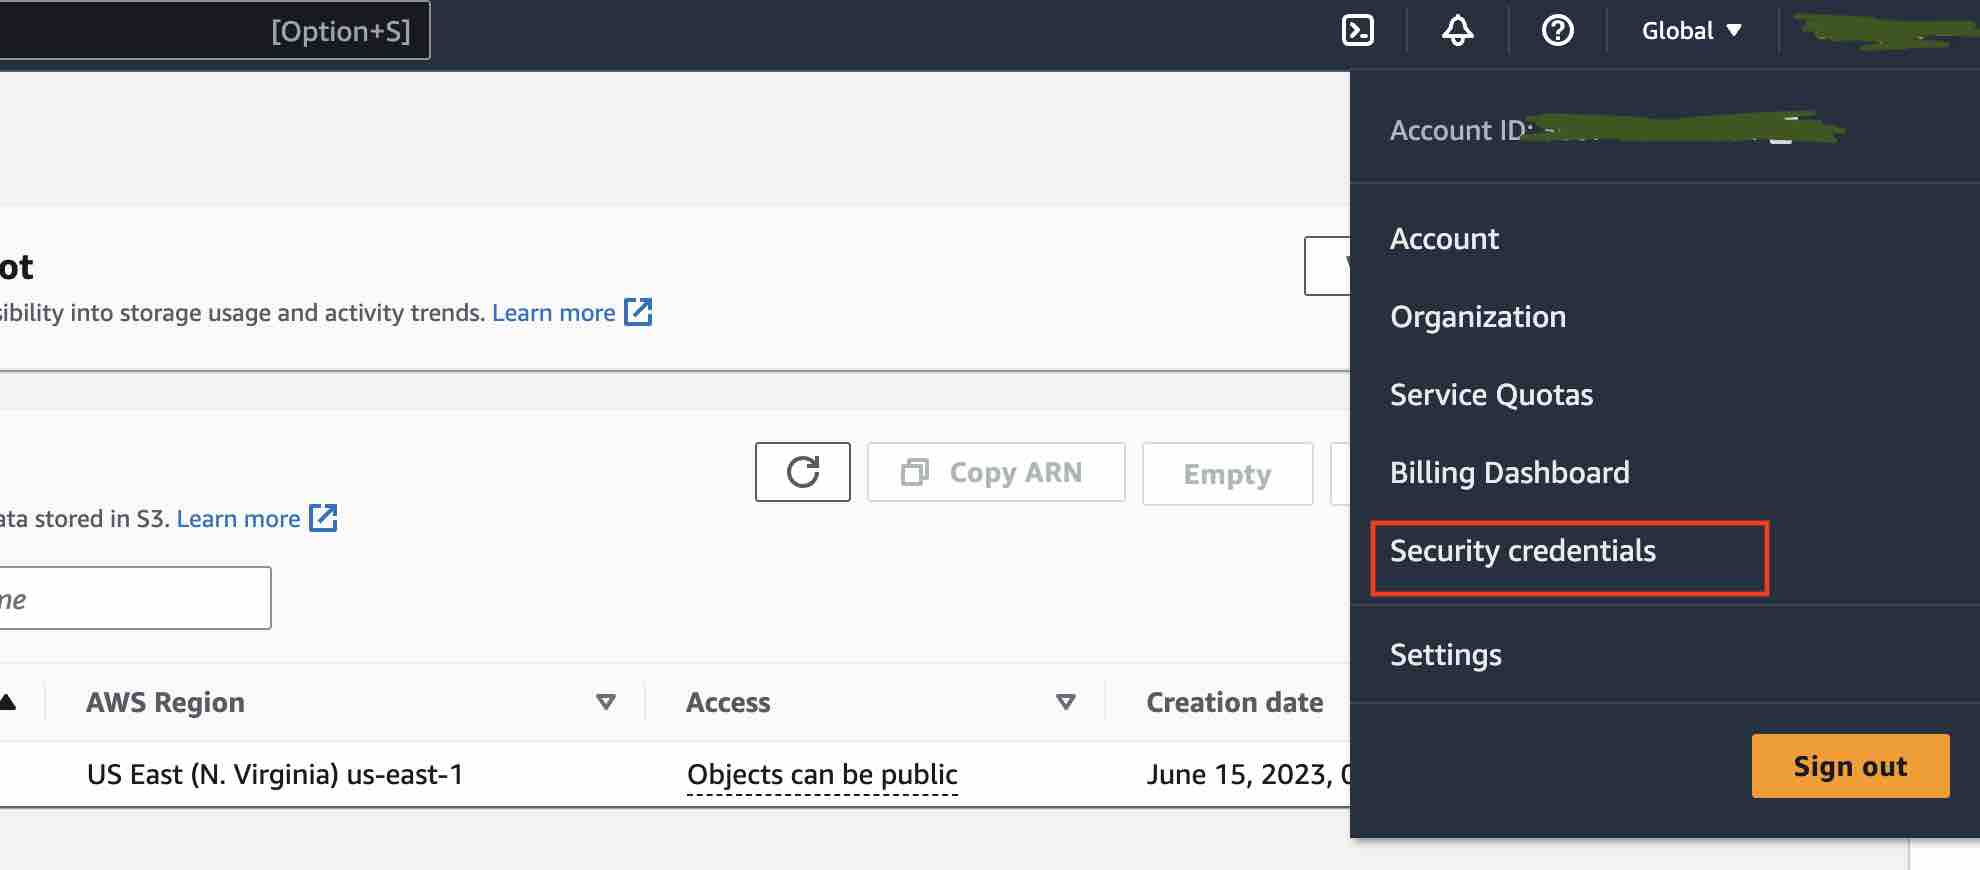Open Settings from the account menu
Viewport: 1980px width, 870px height.
pyautogui.click(x=1445, y=655)
